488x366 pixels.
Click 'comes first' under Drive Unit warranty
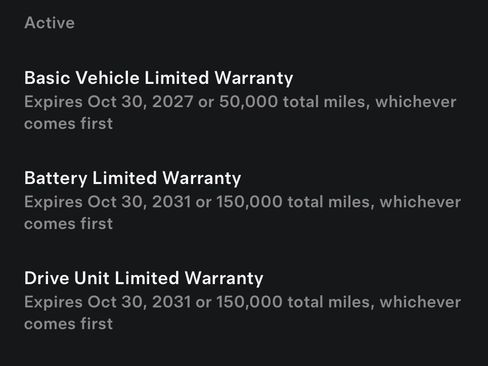click(x=68, y=324)
